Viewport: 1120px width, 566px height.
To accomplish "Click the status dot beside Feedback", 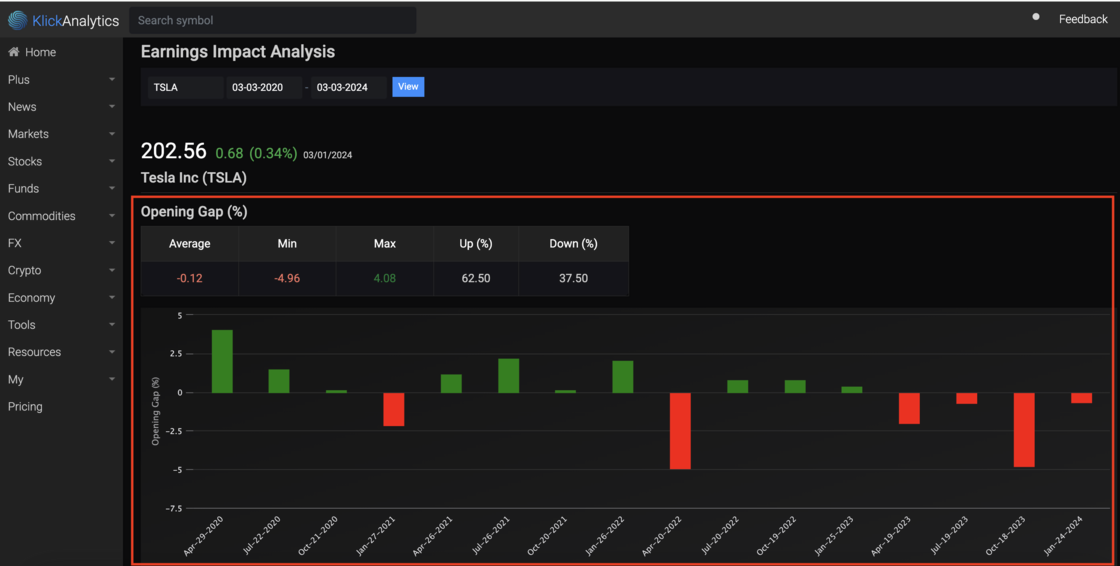I will [1036, 16].
